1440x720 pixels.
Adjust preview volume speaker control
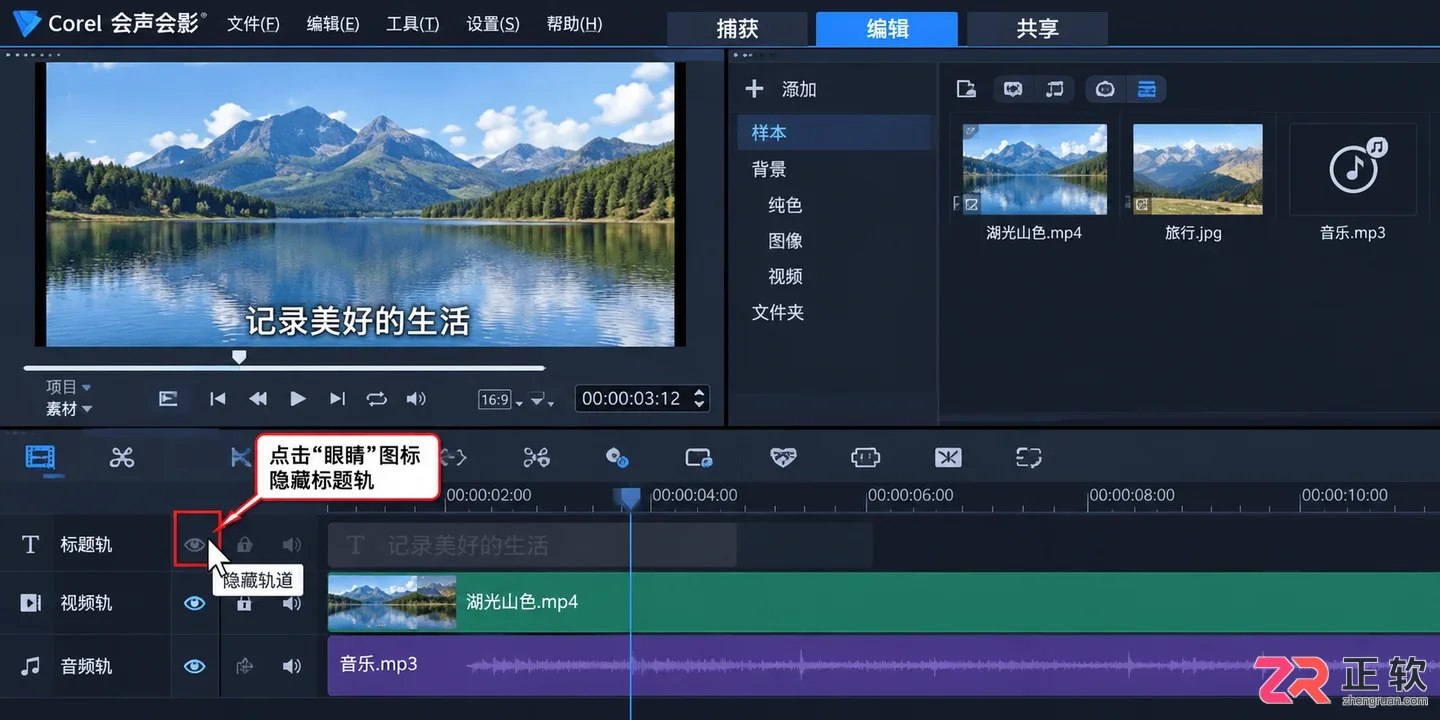coord(416,399)
